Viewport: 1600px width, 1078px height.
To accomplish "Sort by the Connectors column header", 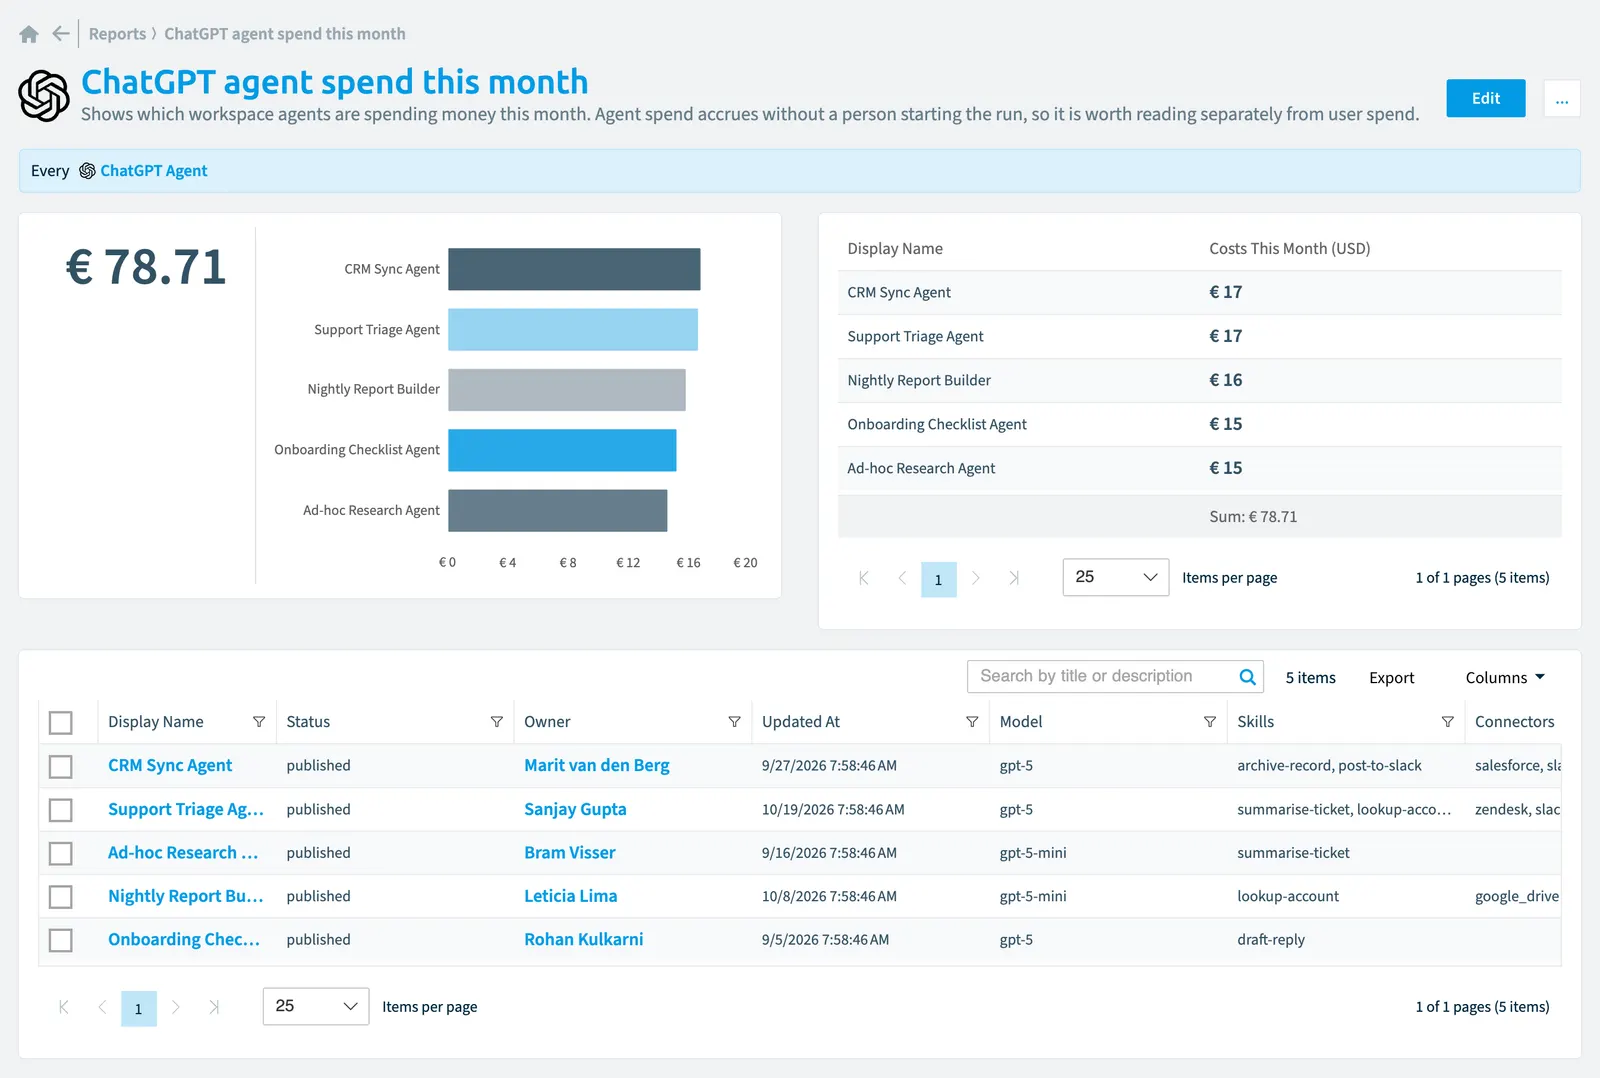I will point(1514,722).
